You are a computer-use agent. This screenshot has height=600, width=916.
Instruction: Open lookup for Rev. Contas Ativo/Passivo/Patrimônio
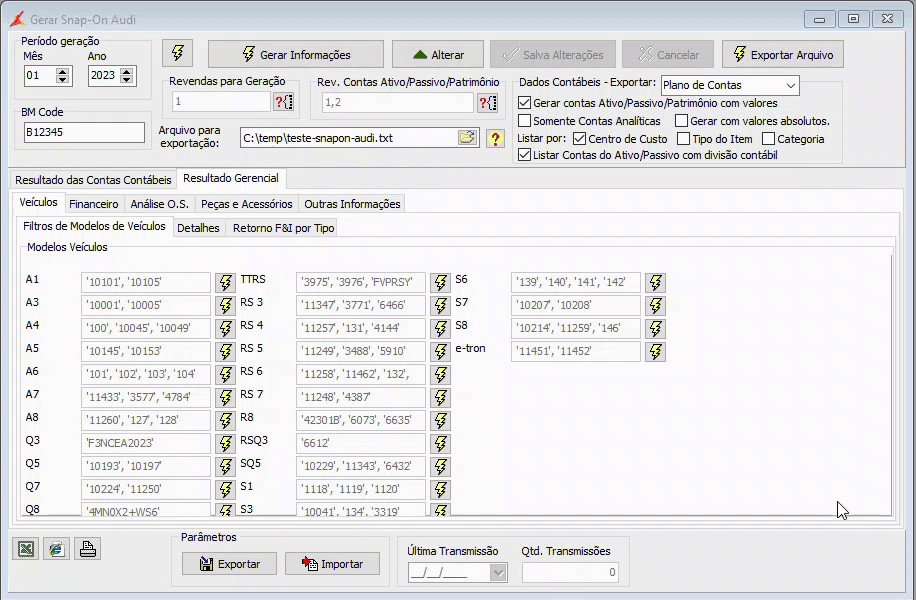click(x=487, y=102)
